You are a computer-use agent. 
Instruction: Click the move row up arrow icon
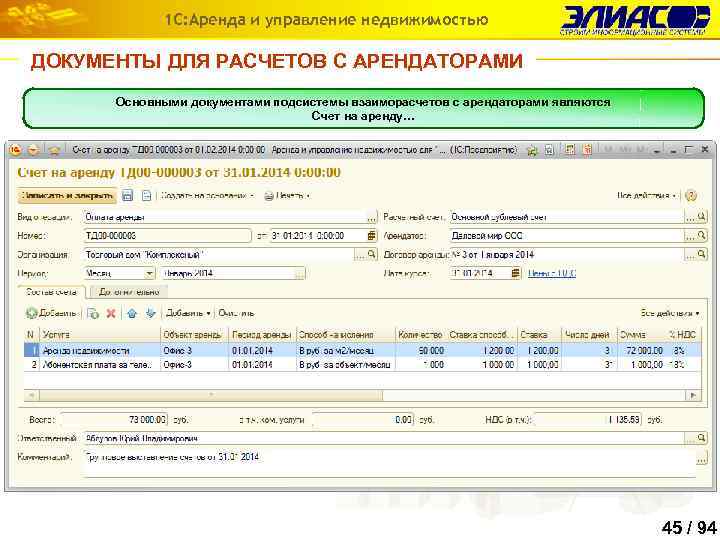132,313
